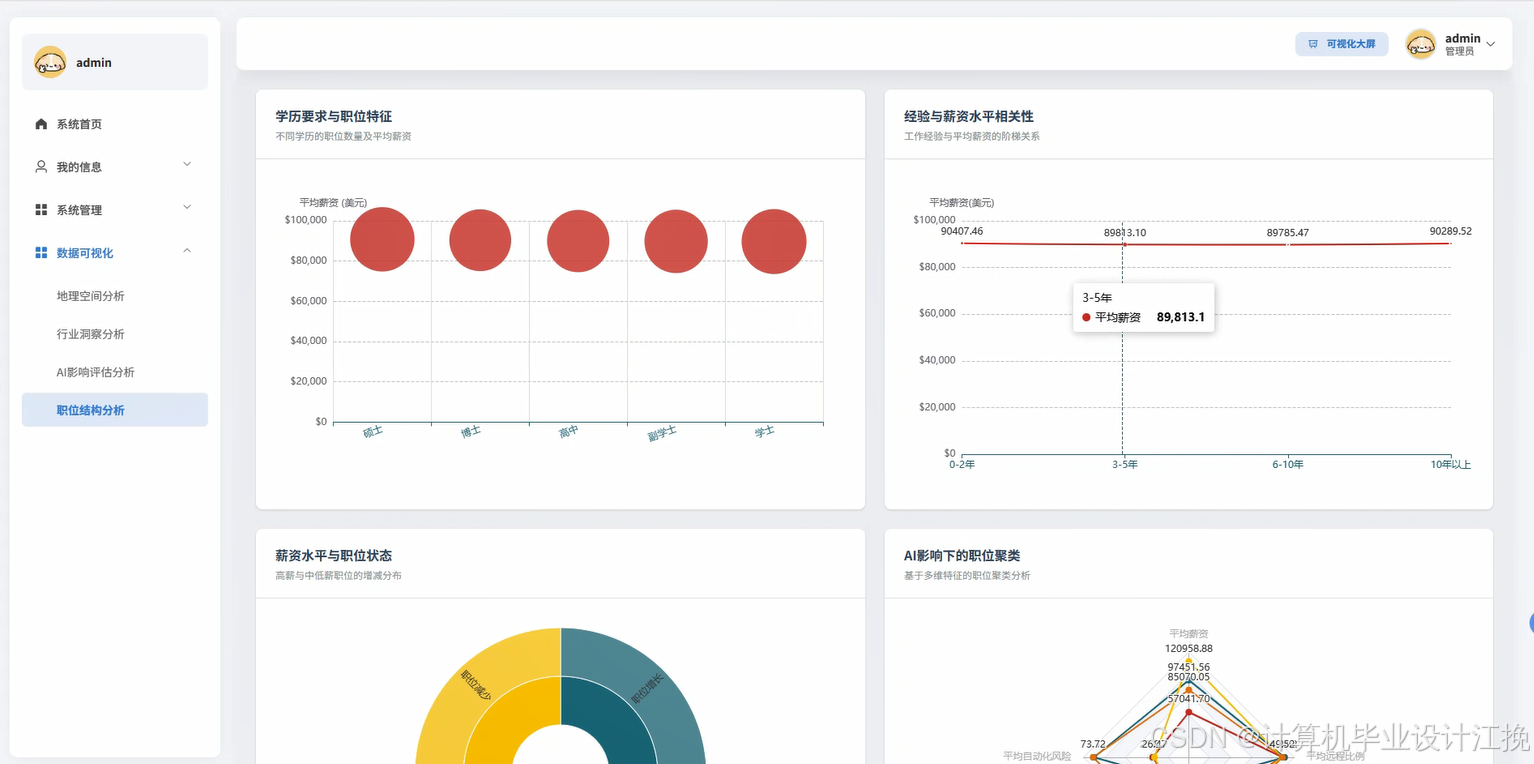Screen dimensions: 1534x764
Task: Open the 系统管理 menu item
Action: tap(115, 210)
